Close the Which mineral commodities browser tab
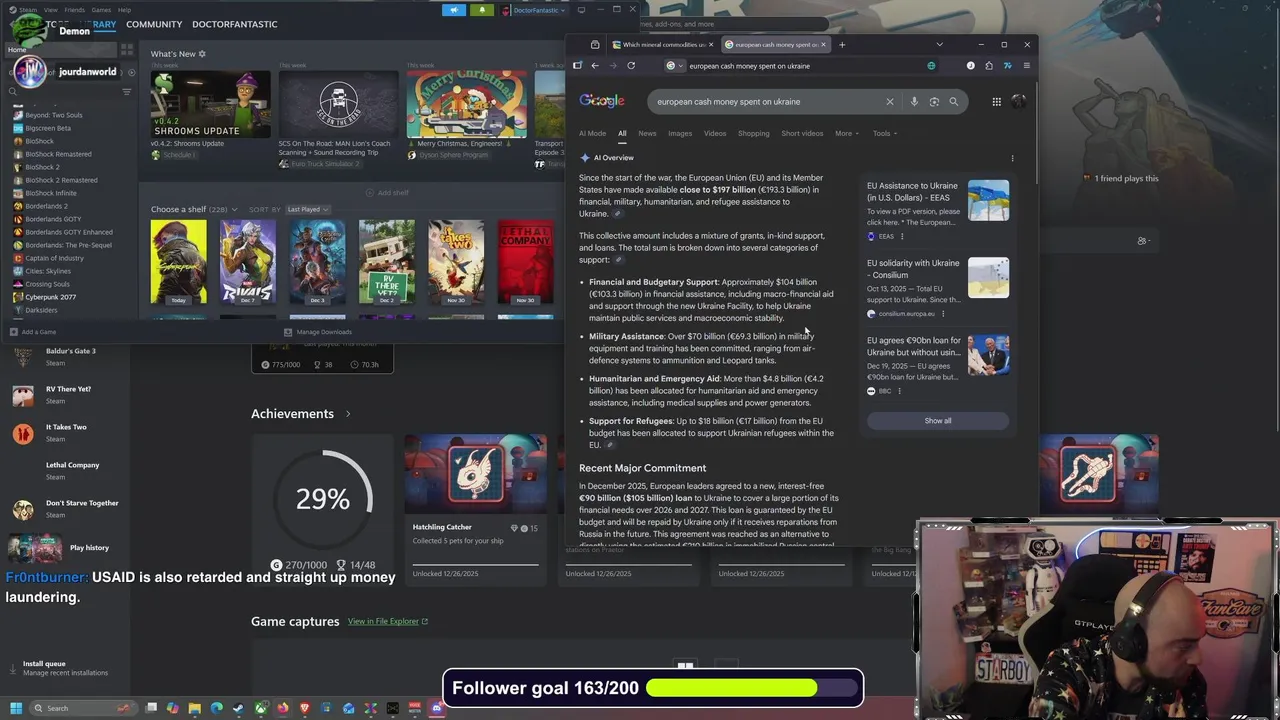Screen dimensions: 1280x720 711,45
